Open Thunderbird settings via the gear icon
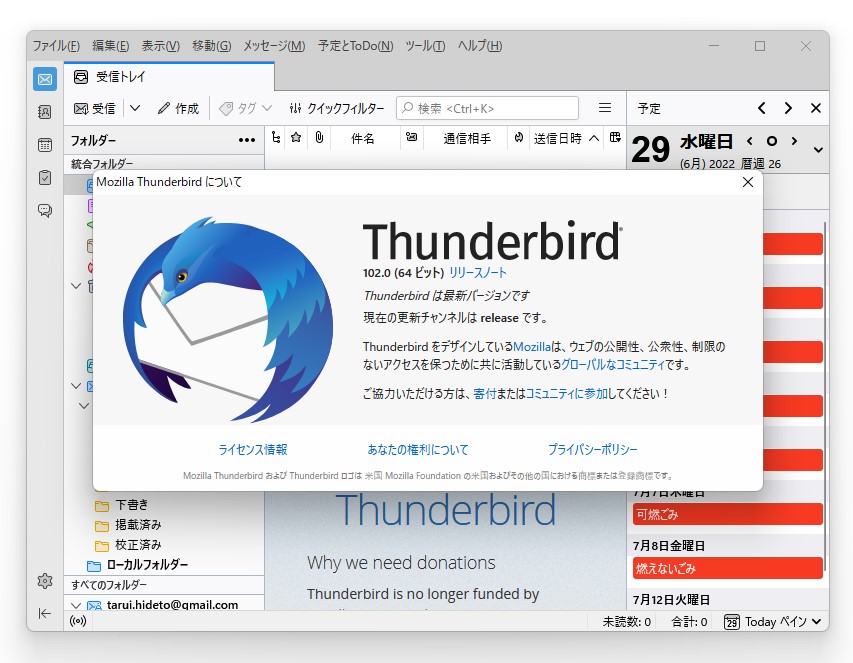 coord(44,580)
